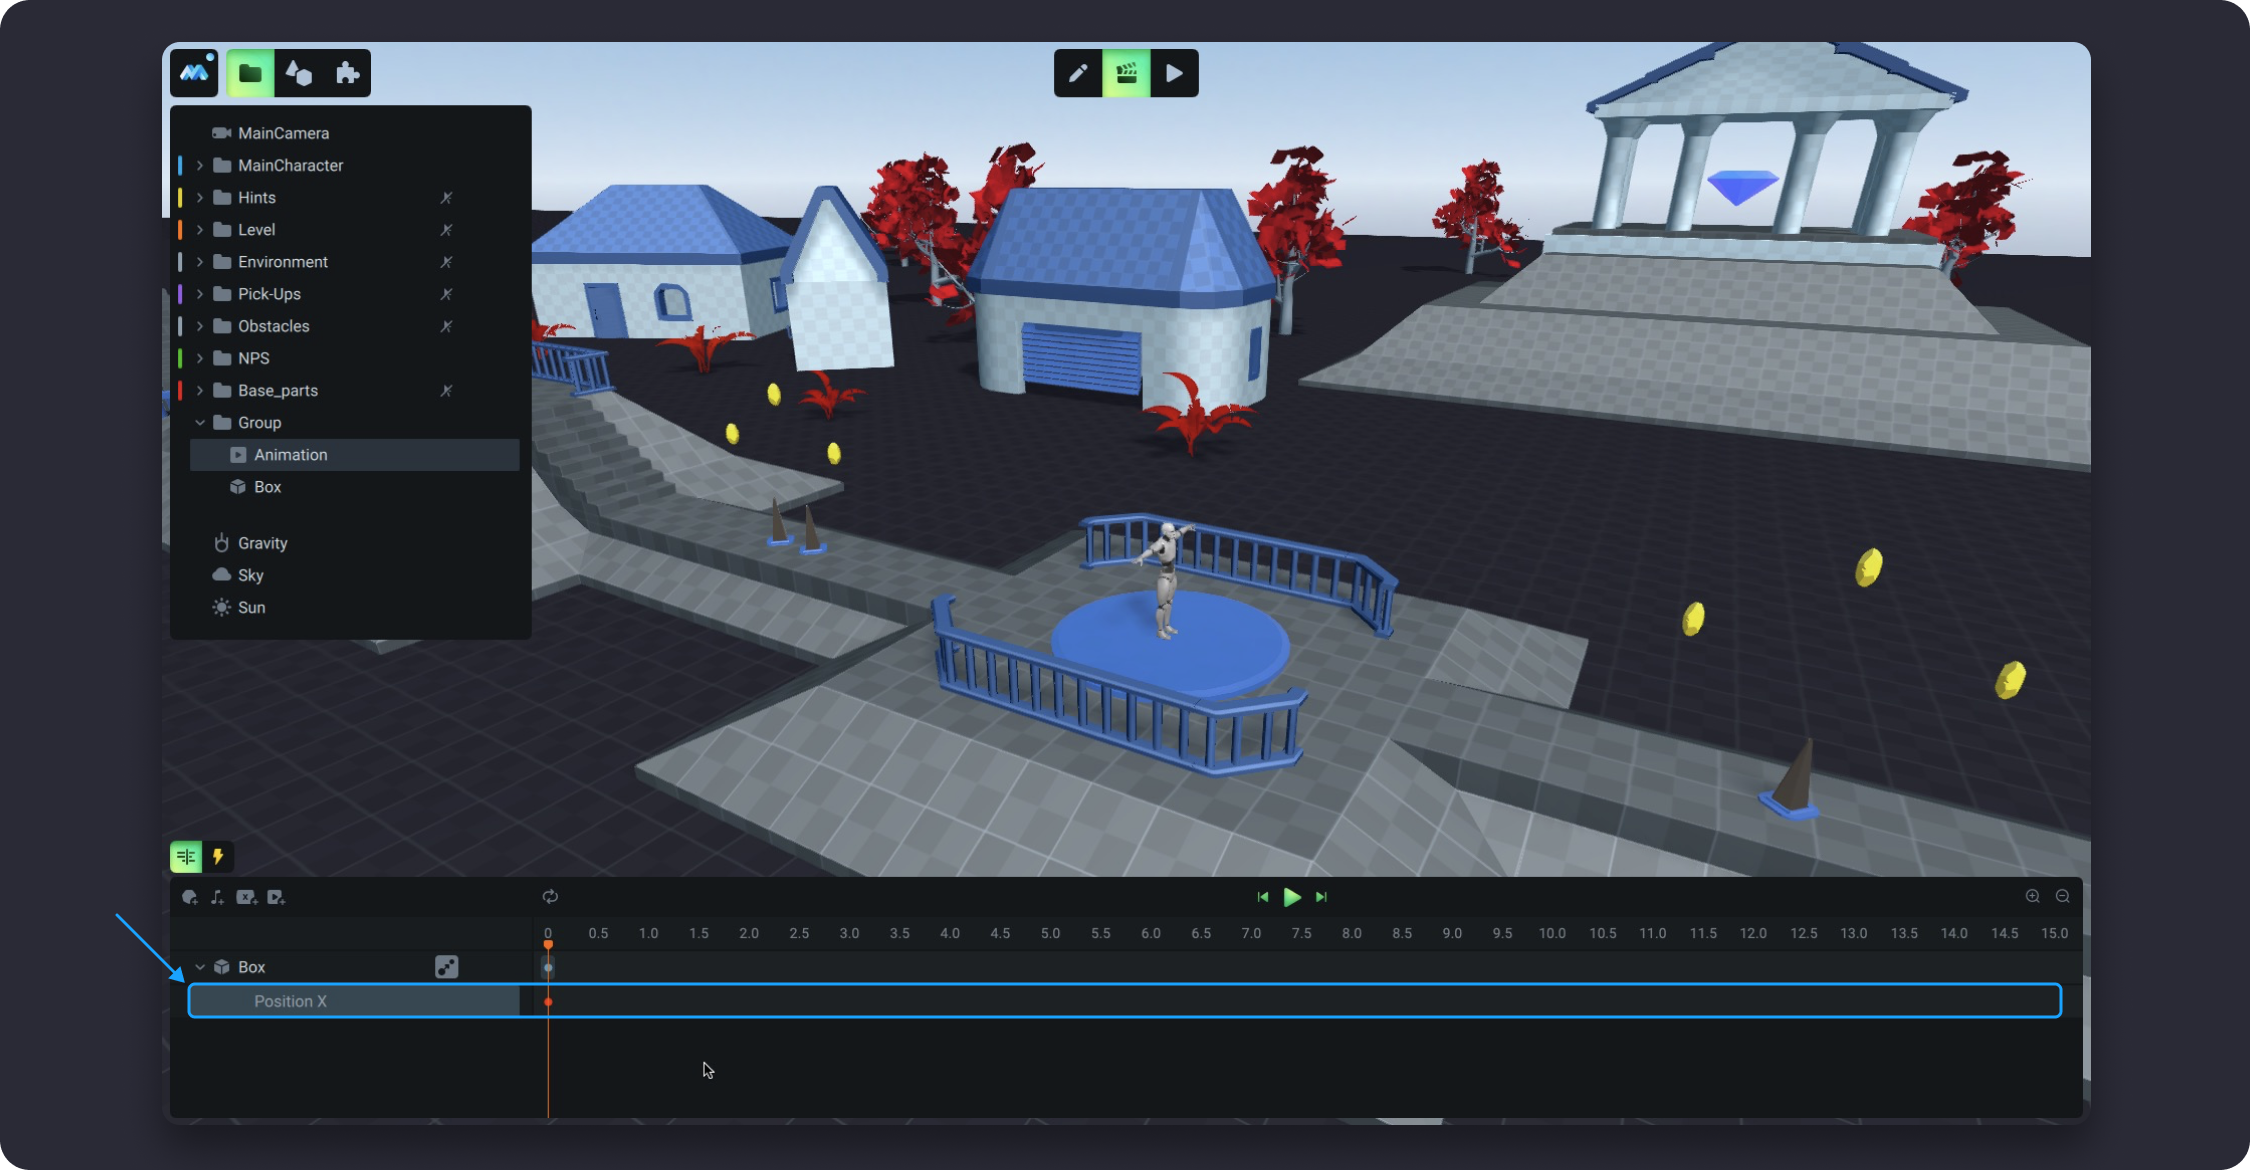2250x1170 pixels.
Task: Open the easing curve button on Box track
Action: pyautogui.click(x=446, y=967)
